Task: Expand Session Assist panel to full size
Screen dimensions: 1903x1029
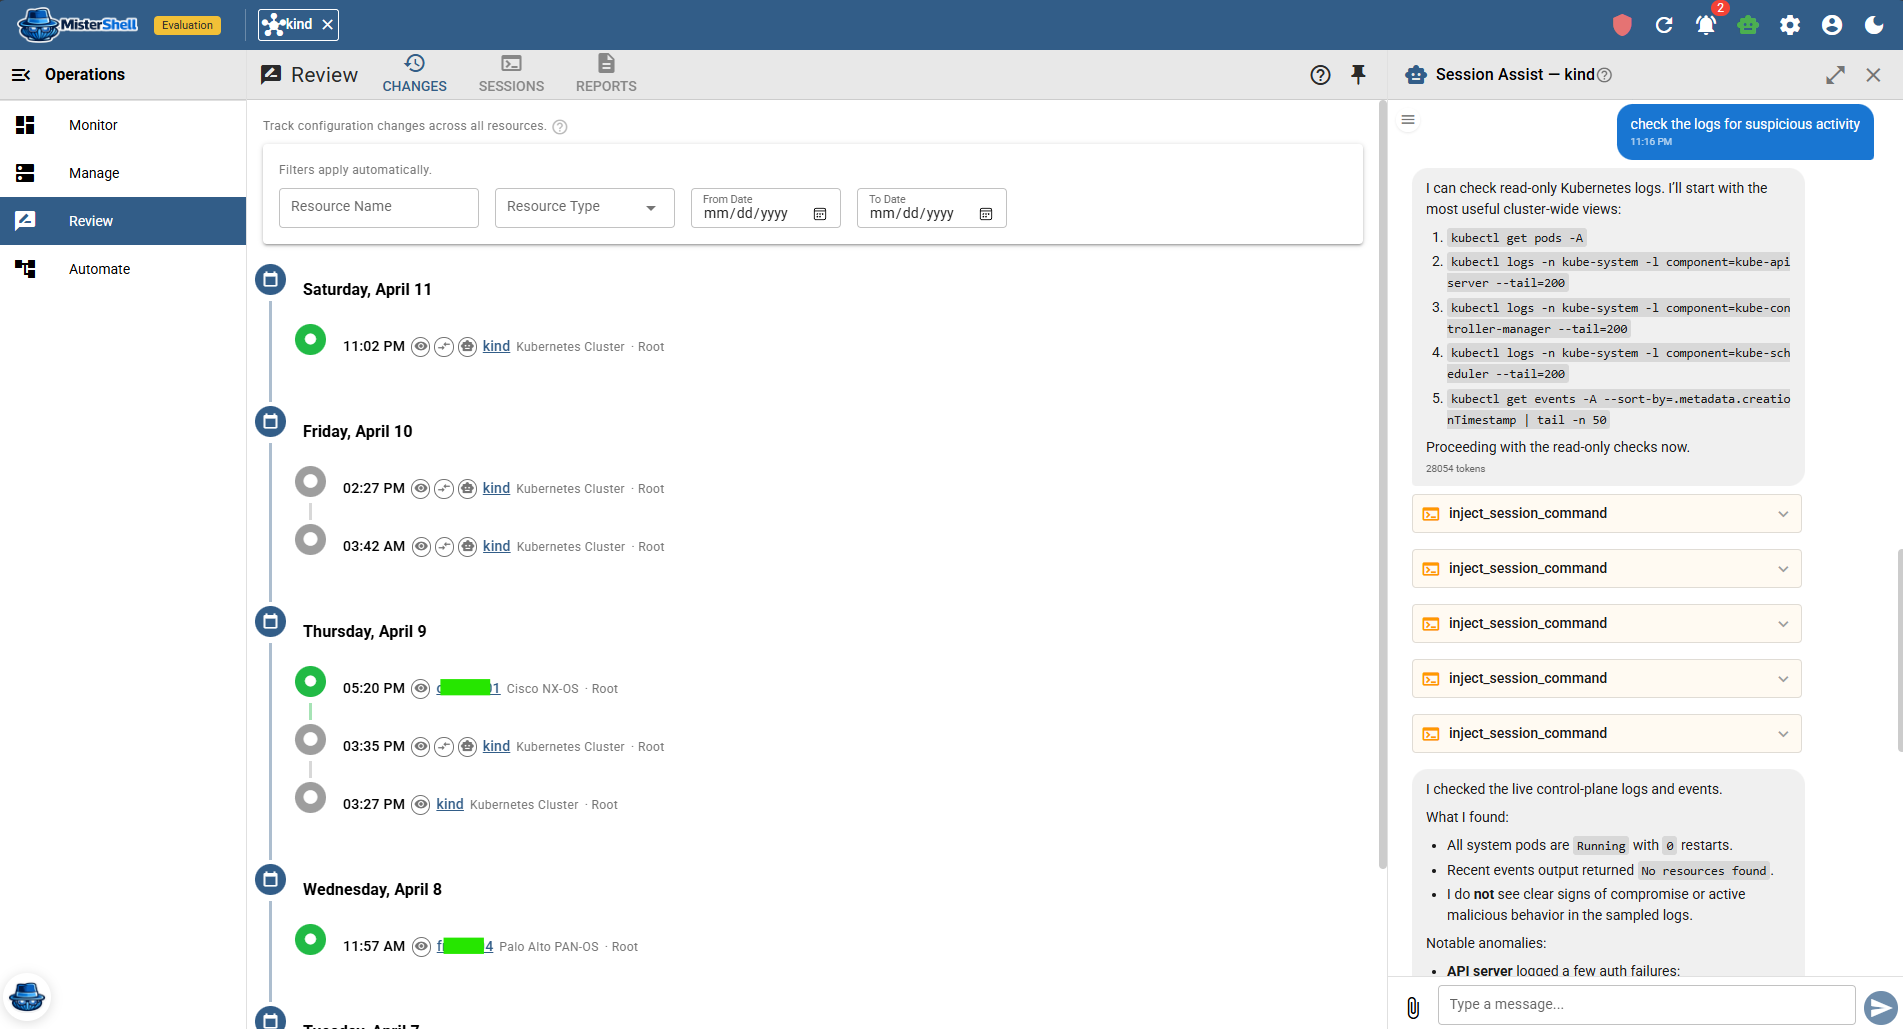Action: [x=1835, y=75]
